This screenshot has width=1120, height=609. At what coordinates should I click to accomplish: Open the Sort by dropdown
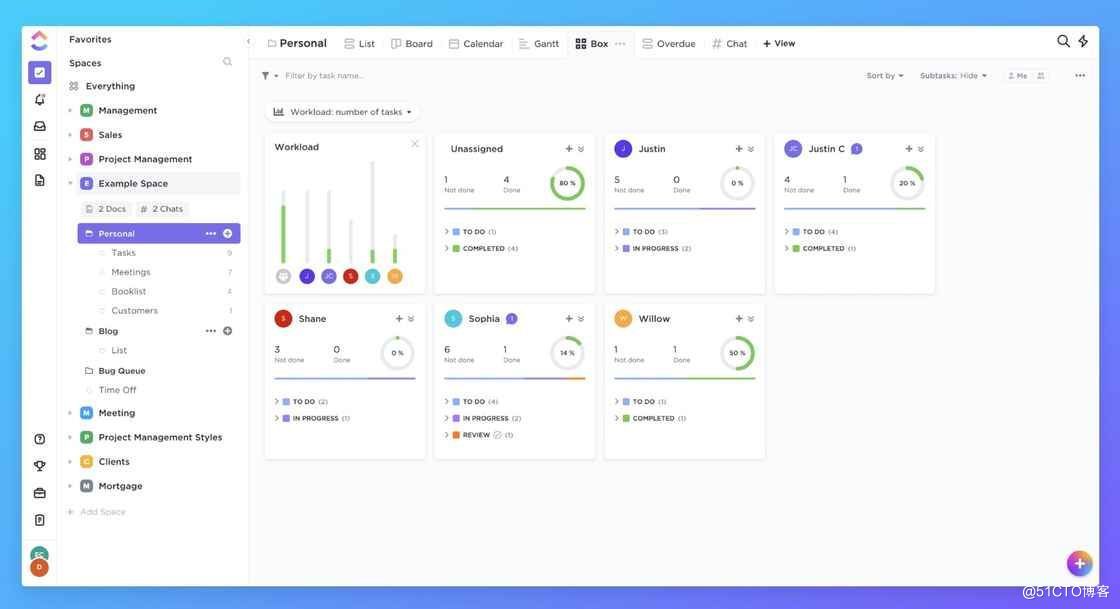884,76
